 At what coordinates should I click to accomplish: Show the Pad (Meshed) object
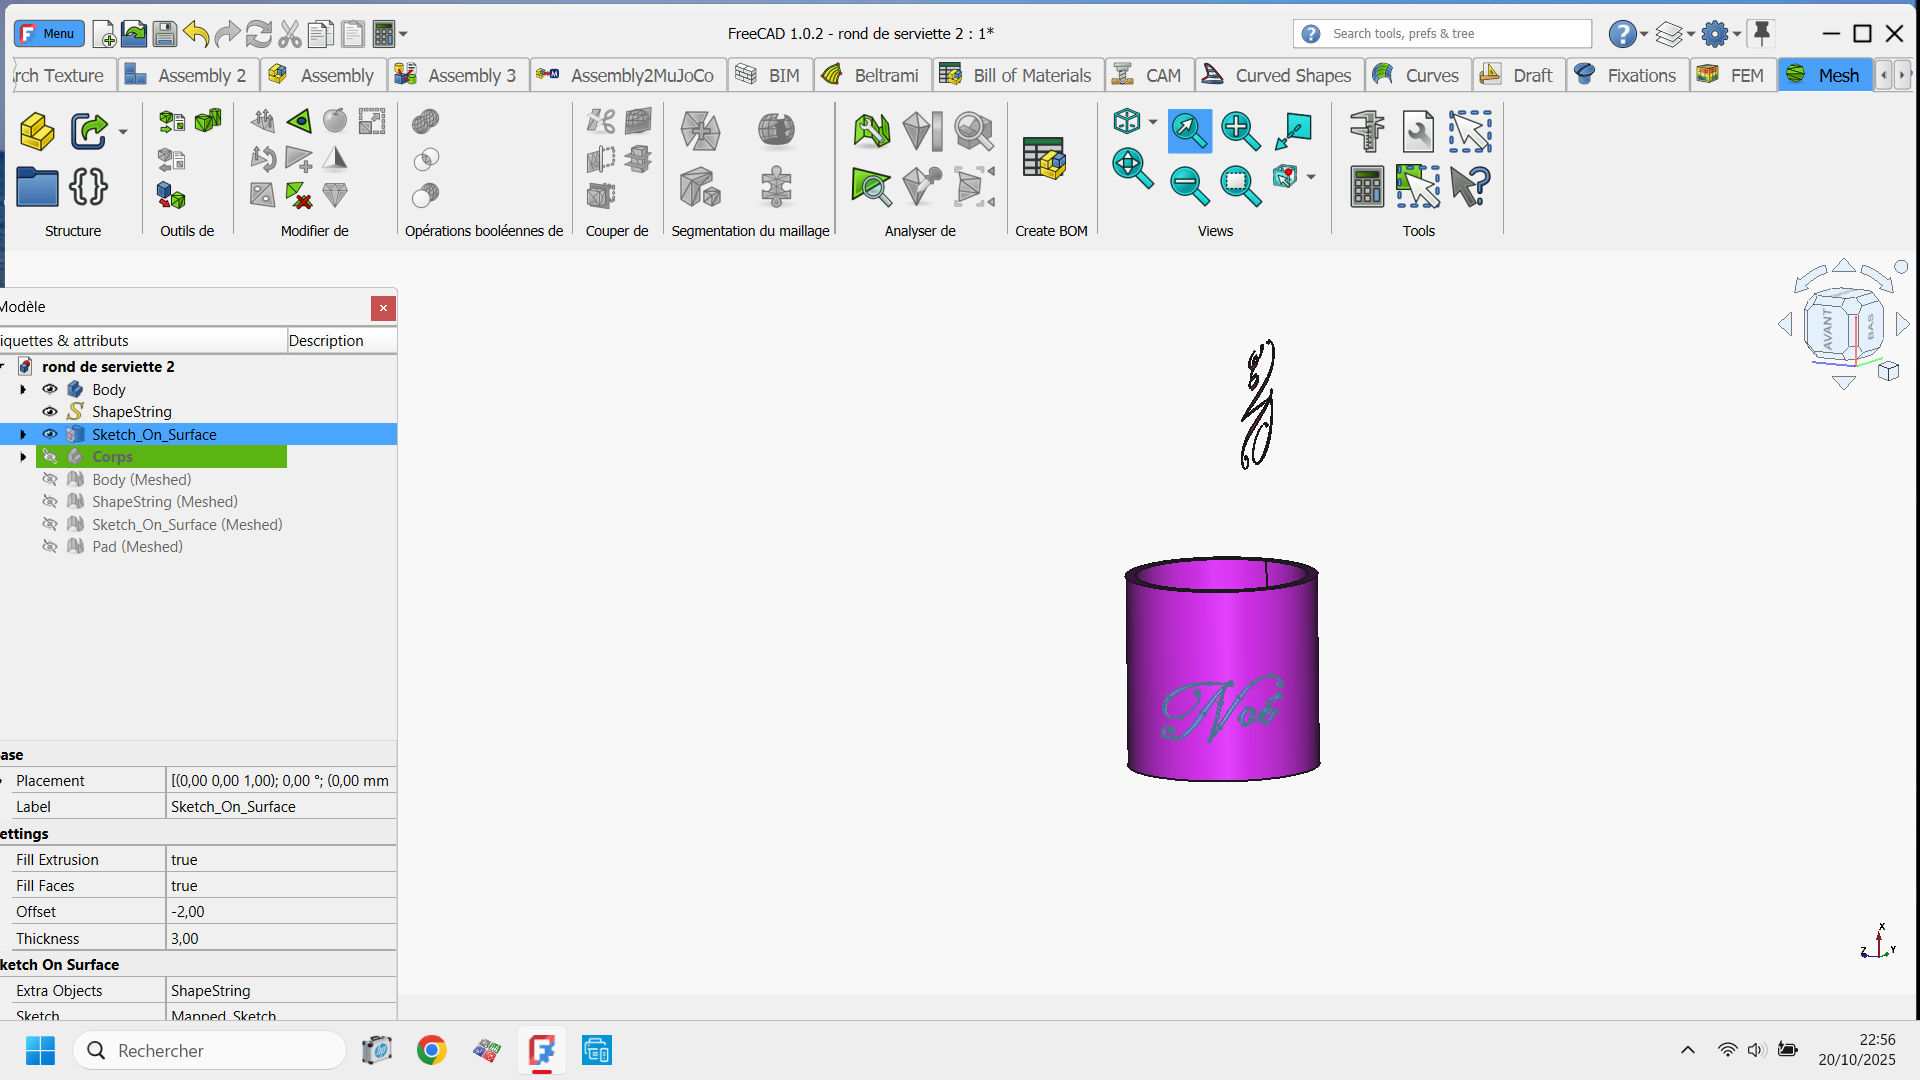[49, 547]
